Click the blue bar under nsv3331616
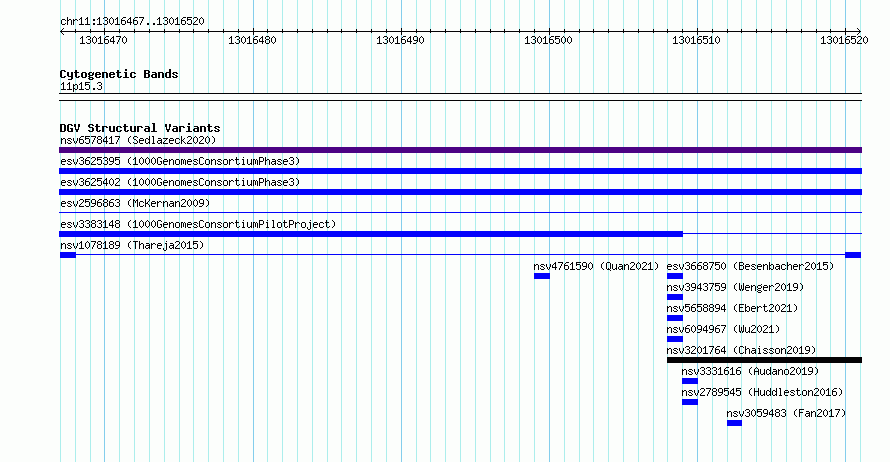 pos(690,381)
